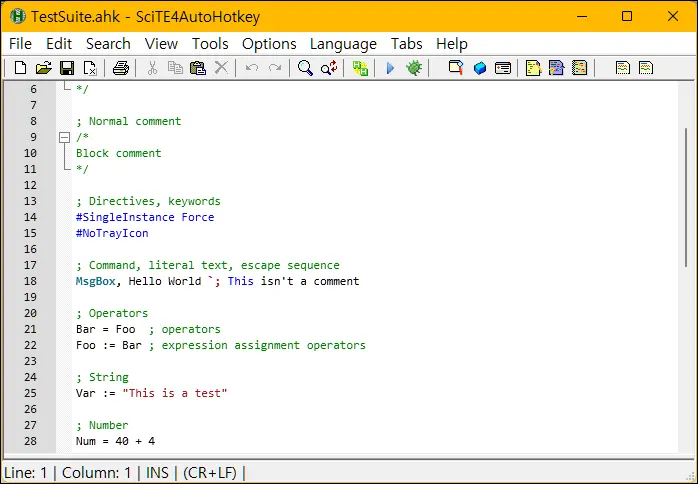Screen dimensions: 698x484
Task: Click 'Num = 40 + 4' line
Action: 115,441
